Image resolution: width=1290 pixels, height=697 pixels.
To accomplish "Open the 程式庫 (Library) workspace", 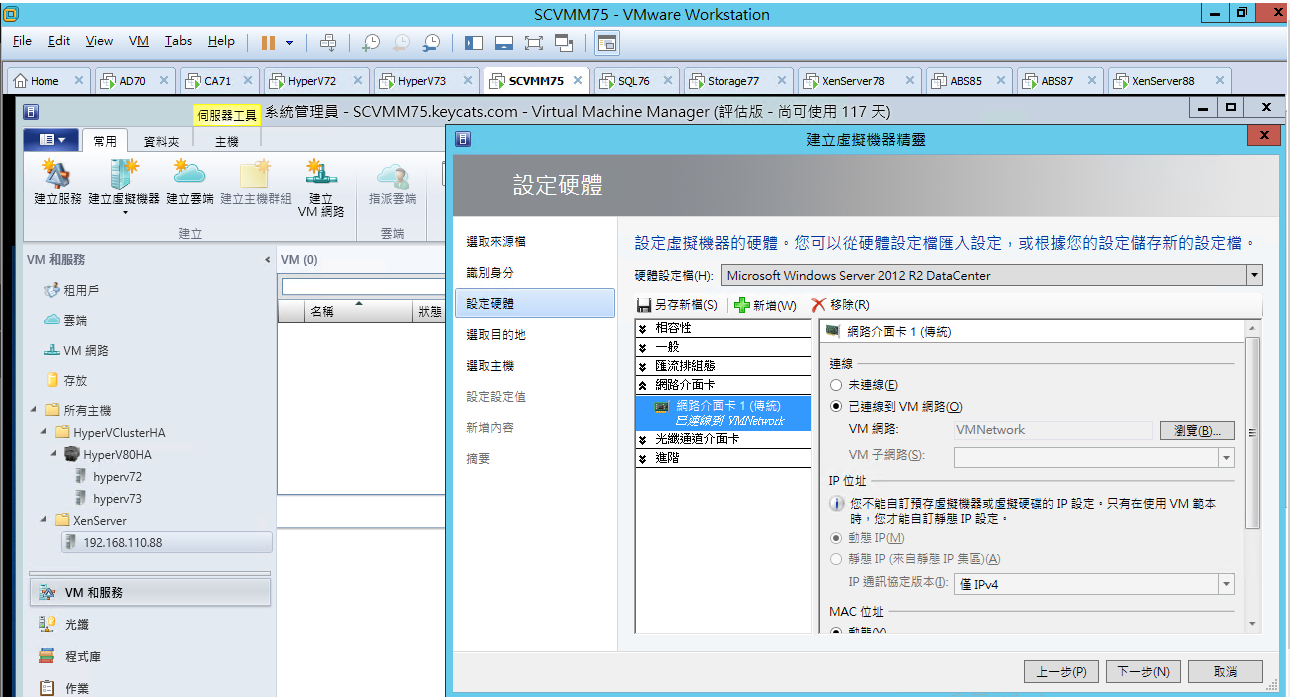I will (150, 656).
